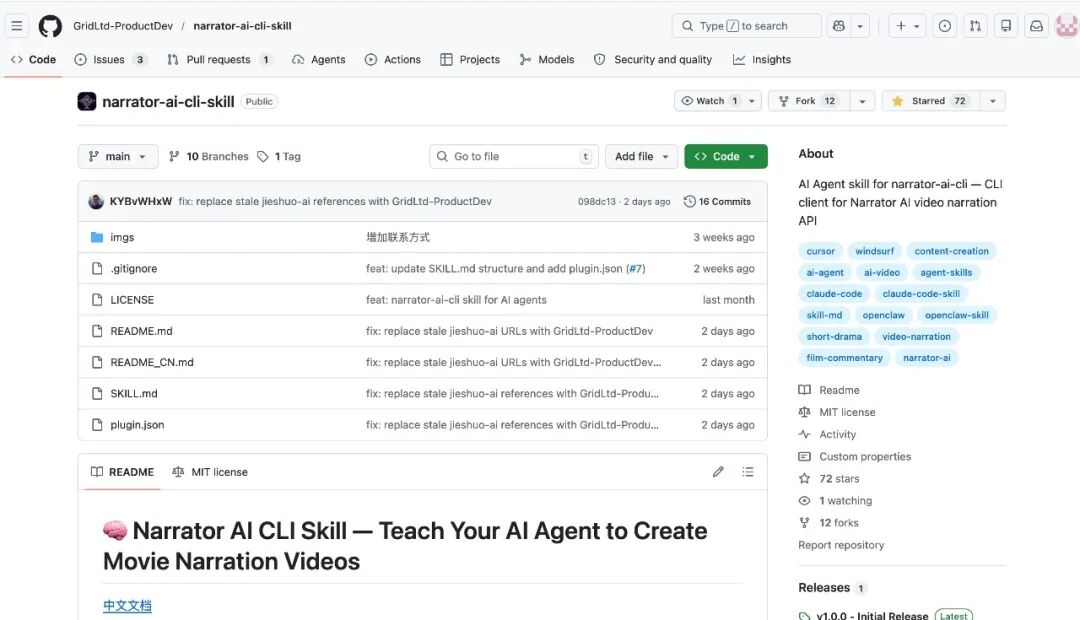Open the README.md file

pos(141,331)
